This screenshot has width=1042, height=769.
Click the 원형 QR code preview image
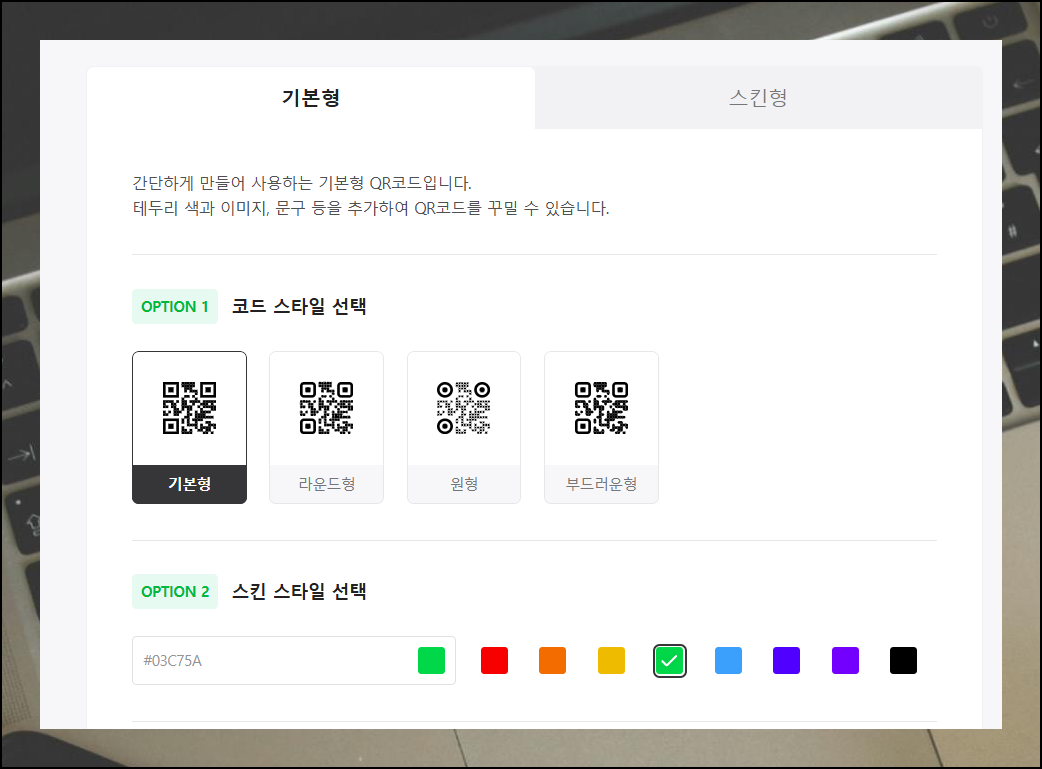pos(464,408)
